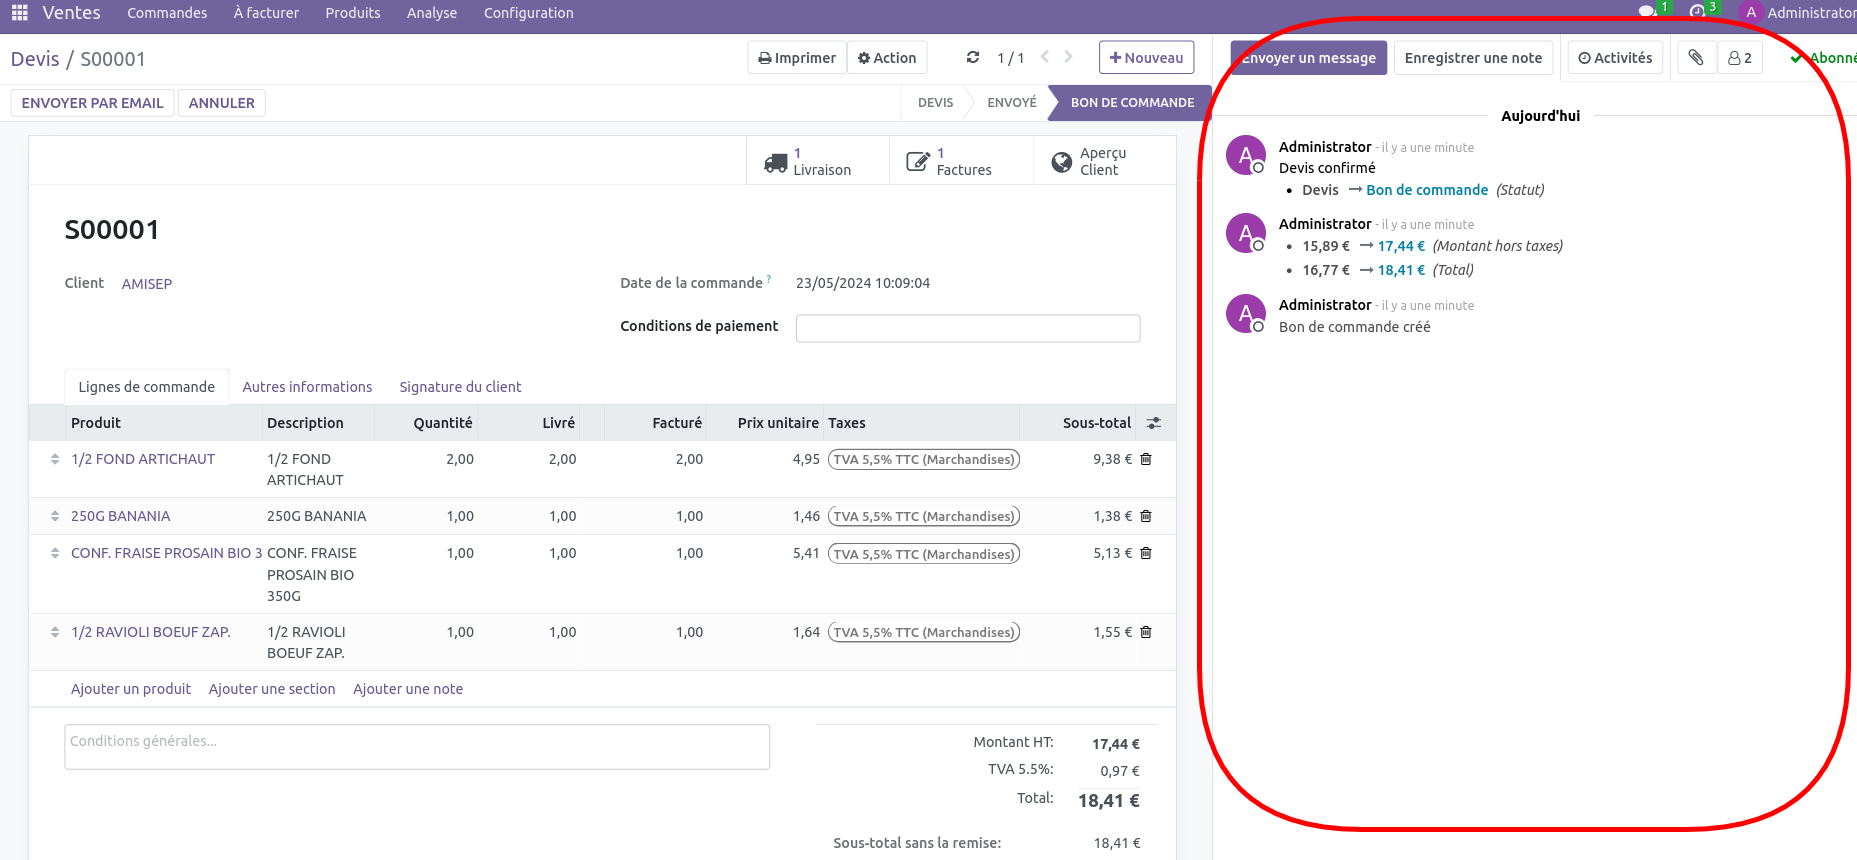Open attachments paperclip icon
Screen dimensions: 1857x860
[1696, 58]
